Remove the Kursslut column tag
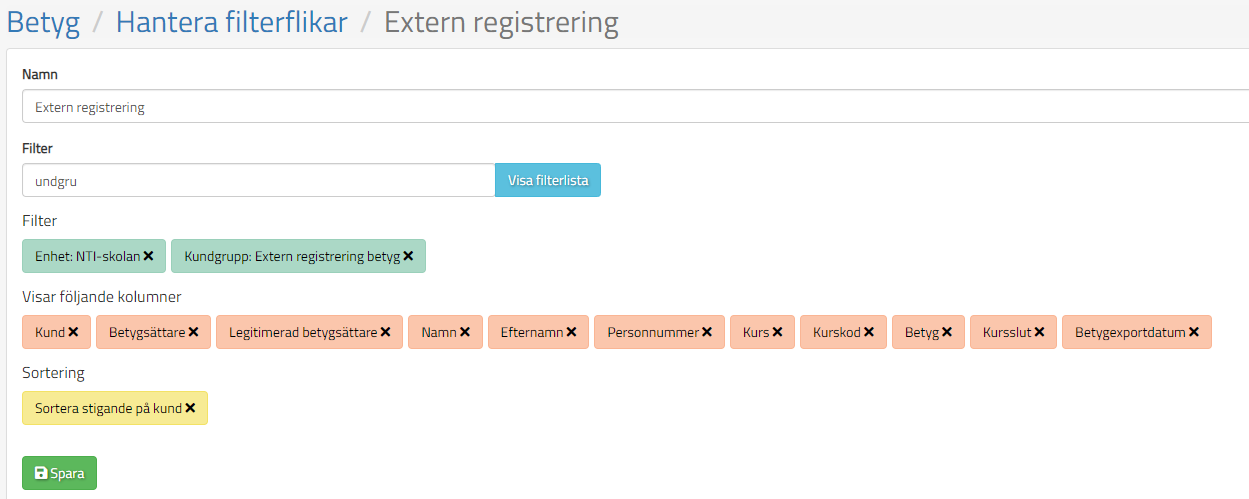 click(1039, 332)
